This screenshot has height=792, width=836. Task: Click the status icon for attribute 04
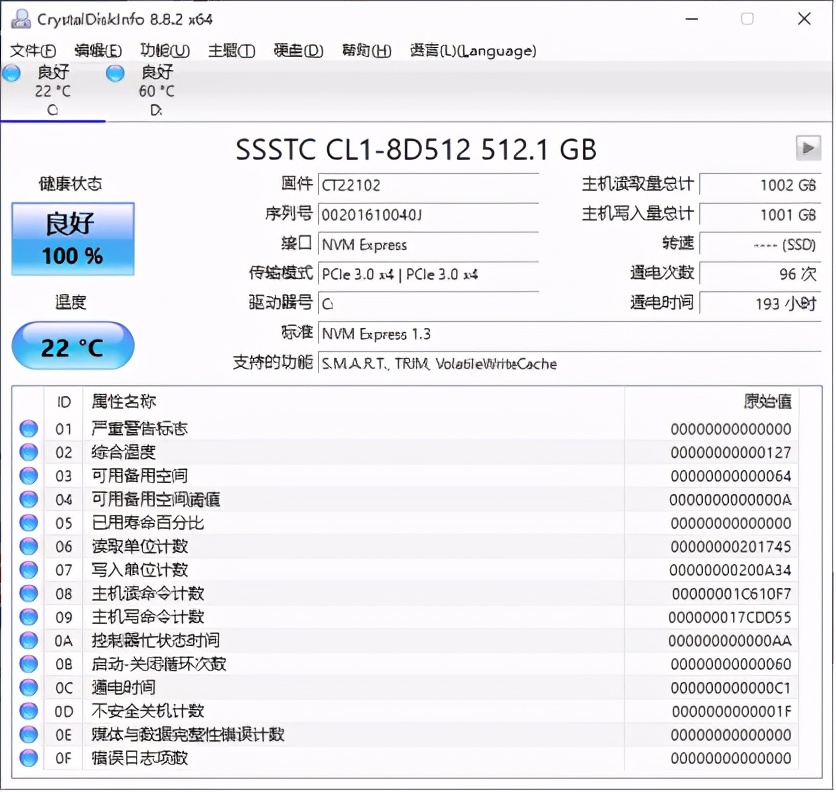[x=29, y=499]
